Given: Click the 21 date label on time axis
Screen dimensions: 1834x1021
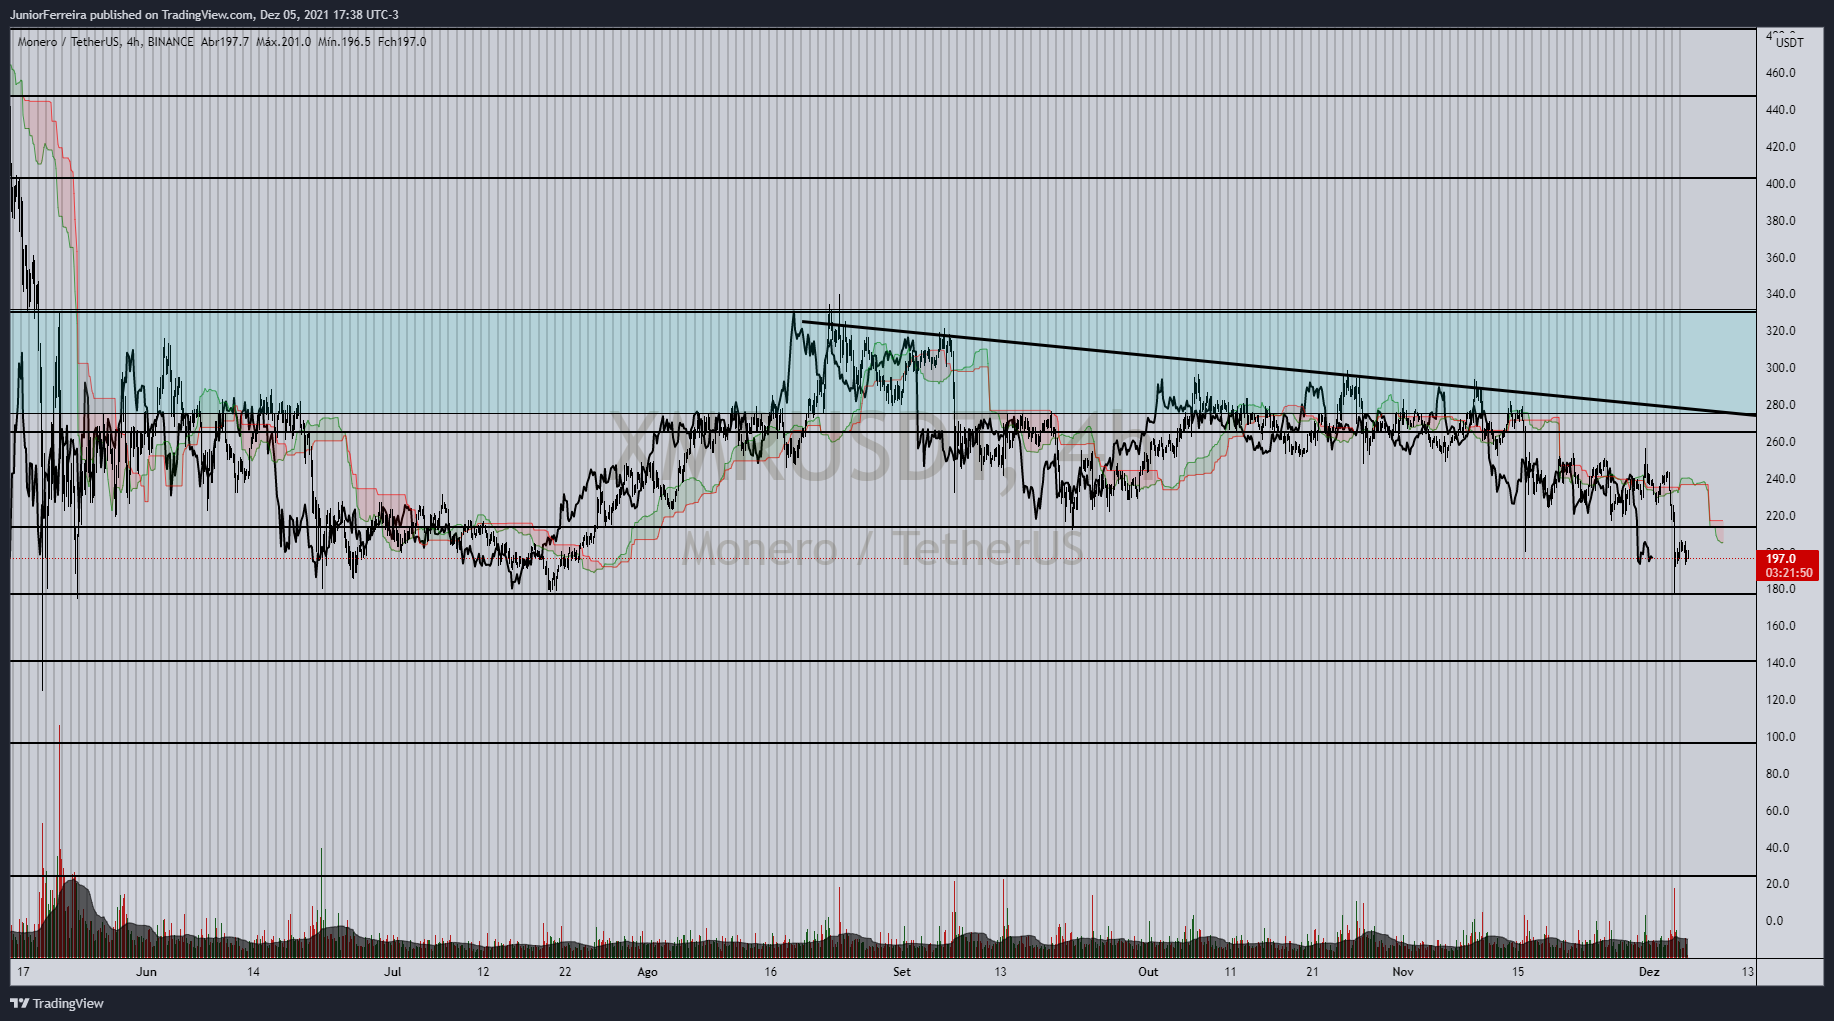Looking at the screenshot, I should pyautogui.click(x=1312, y=972).
